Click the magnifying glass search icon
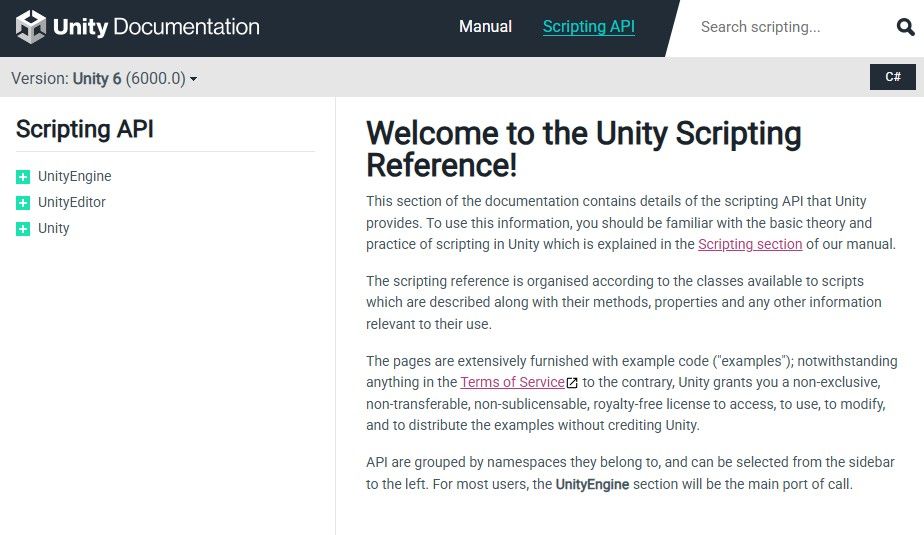 (905, 27)
